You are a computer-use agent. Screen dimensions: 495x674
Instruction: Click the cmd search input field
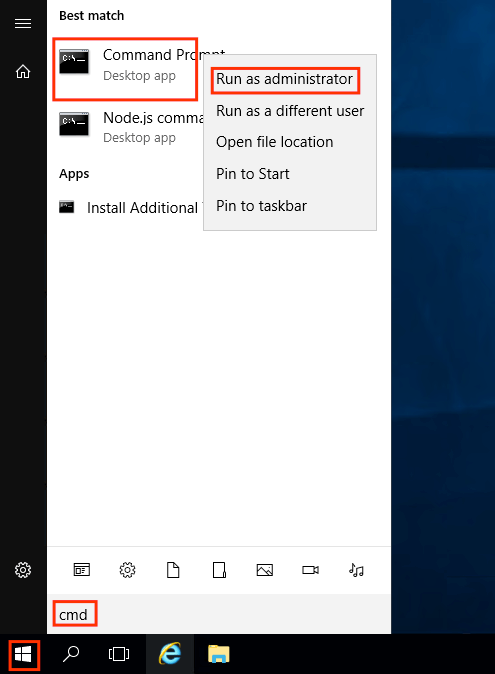219,614
